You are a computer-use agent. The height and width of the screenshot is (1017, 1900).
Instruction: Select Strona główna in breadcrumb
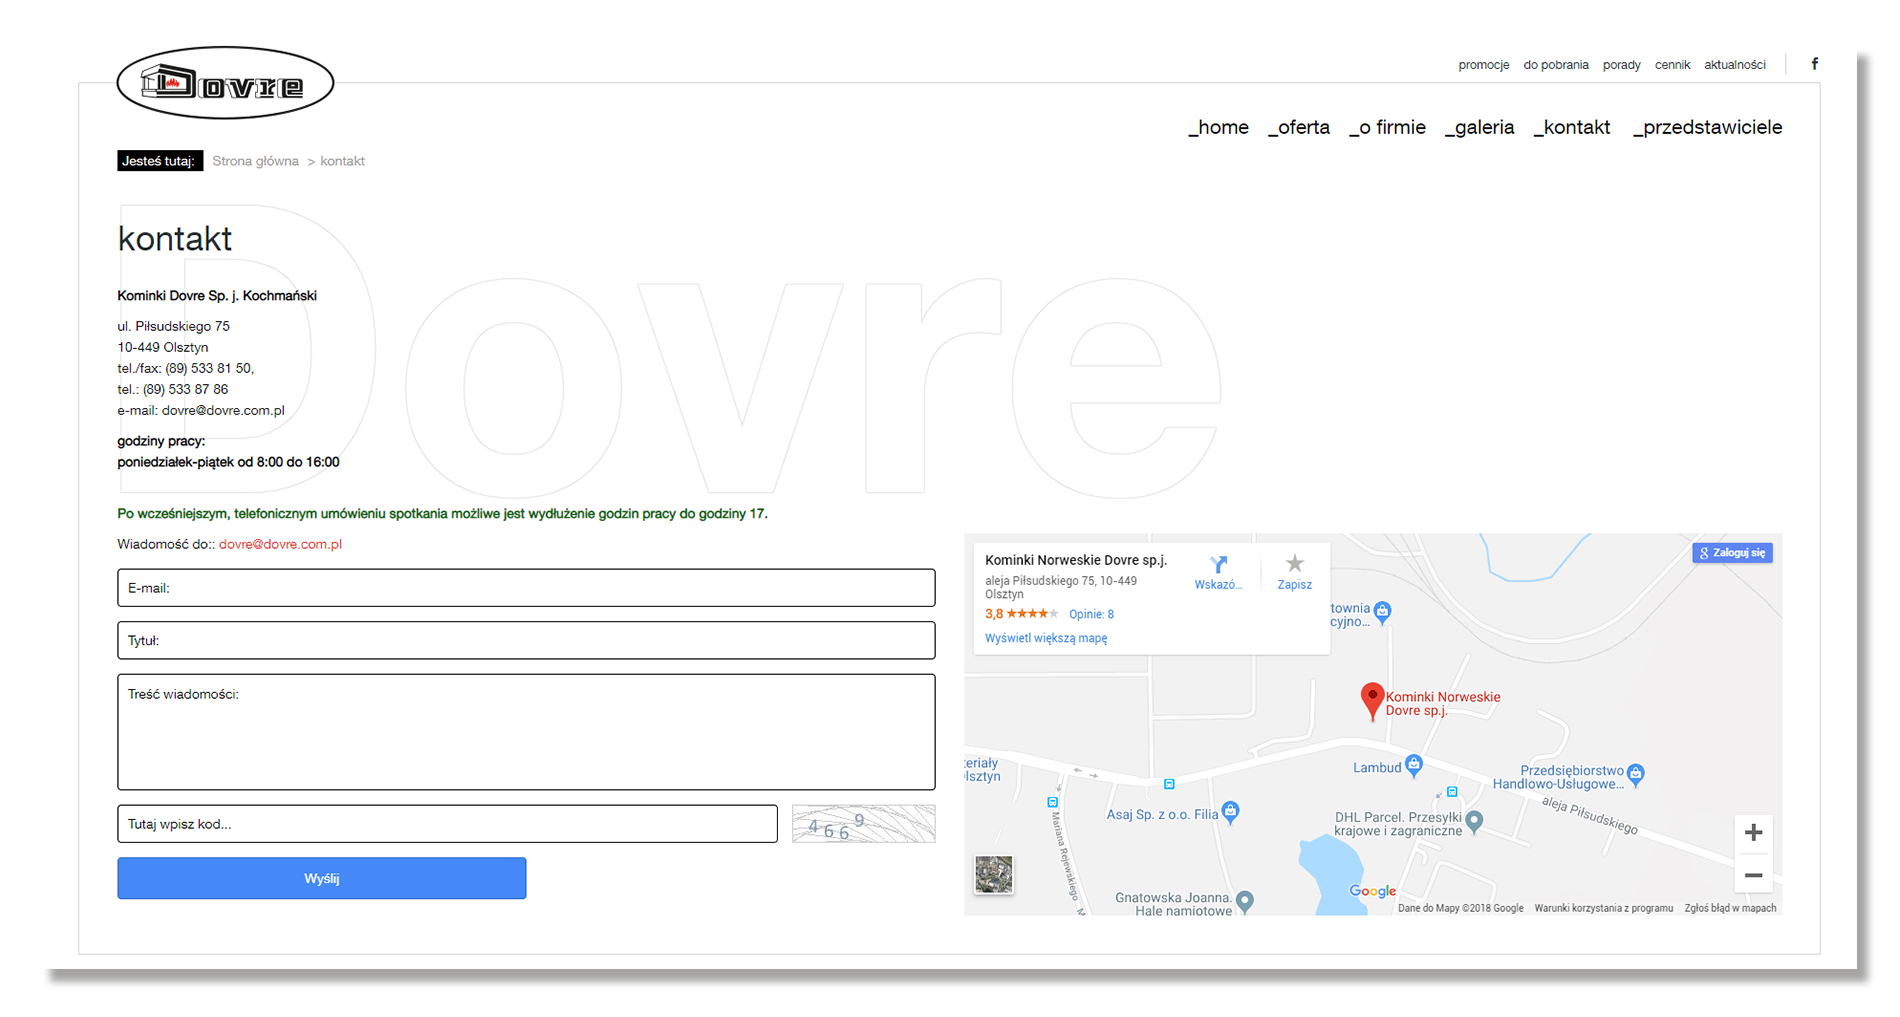click(x=255, y=161)
